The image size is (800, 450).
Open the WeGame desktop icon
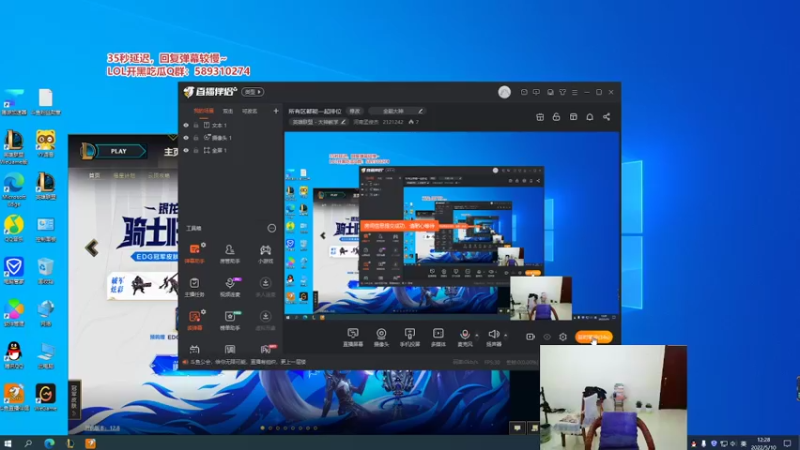click(45, 397)
